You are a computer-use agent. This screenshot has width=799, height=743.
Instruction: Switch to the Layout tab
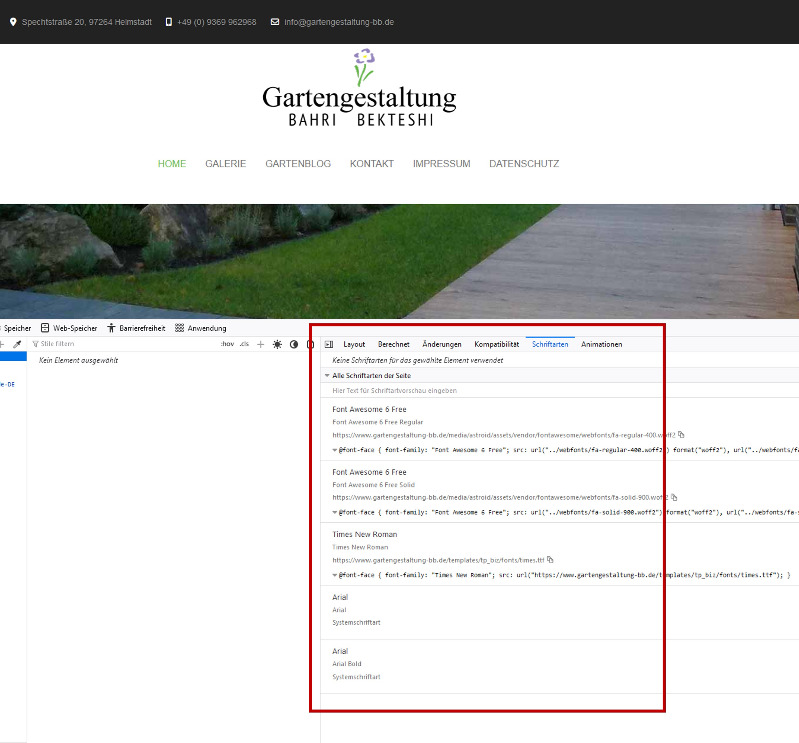pyautogui.click(x=354, y=344)
